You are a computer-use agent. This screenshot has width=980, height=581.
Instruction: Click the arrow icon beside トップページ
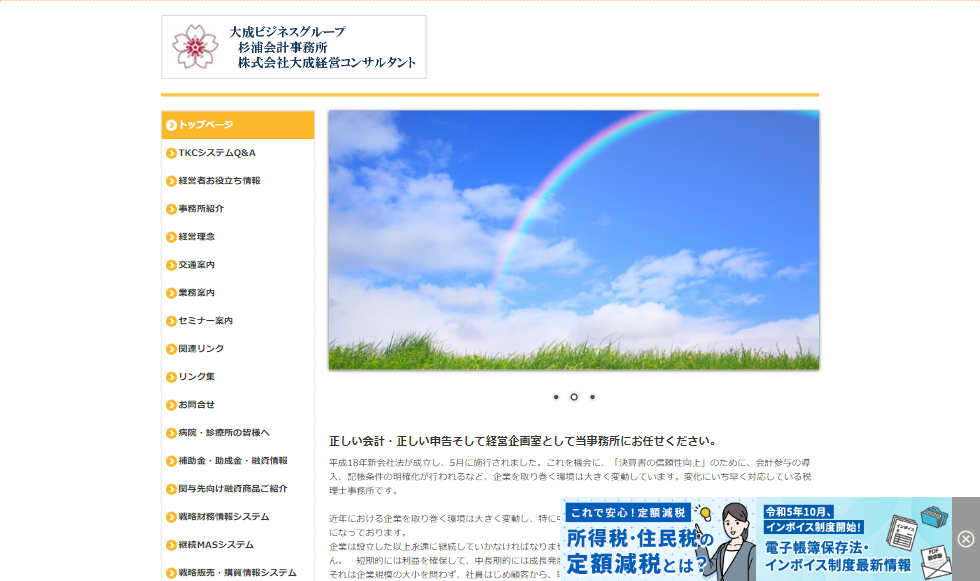pyautogui.click(x=171, y=125)
